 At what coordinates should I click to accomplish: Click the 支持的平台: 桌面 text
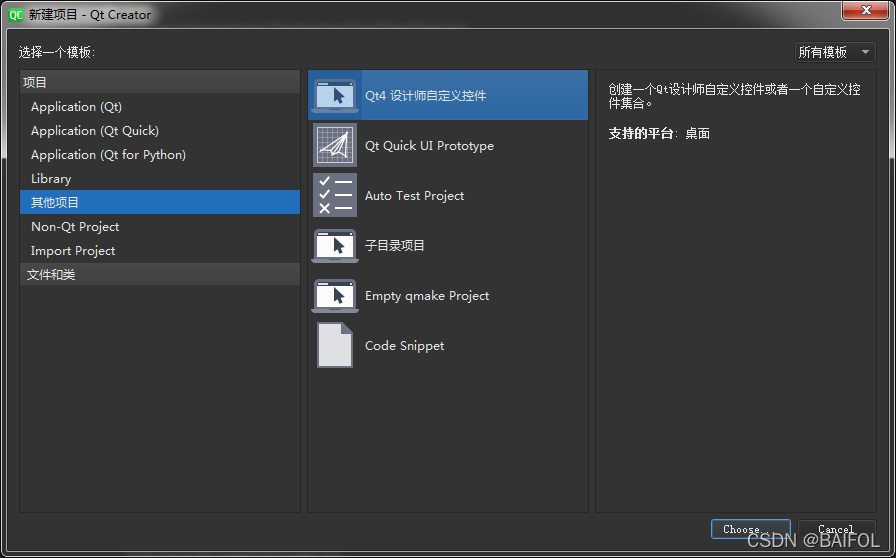[659, 134]
